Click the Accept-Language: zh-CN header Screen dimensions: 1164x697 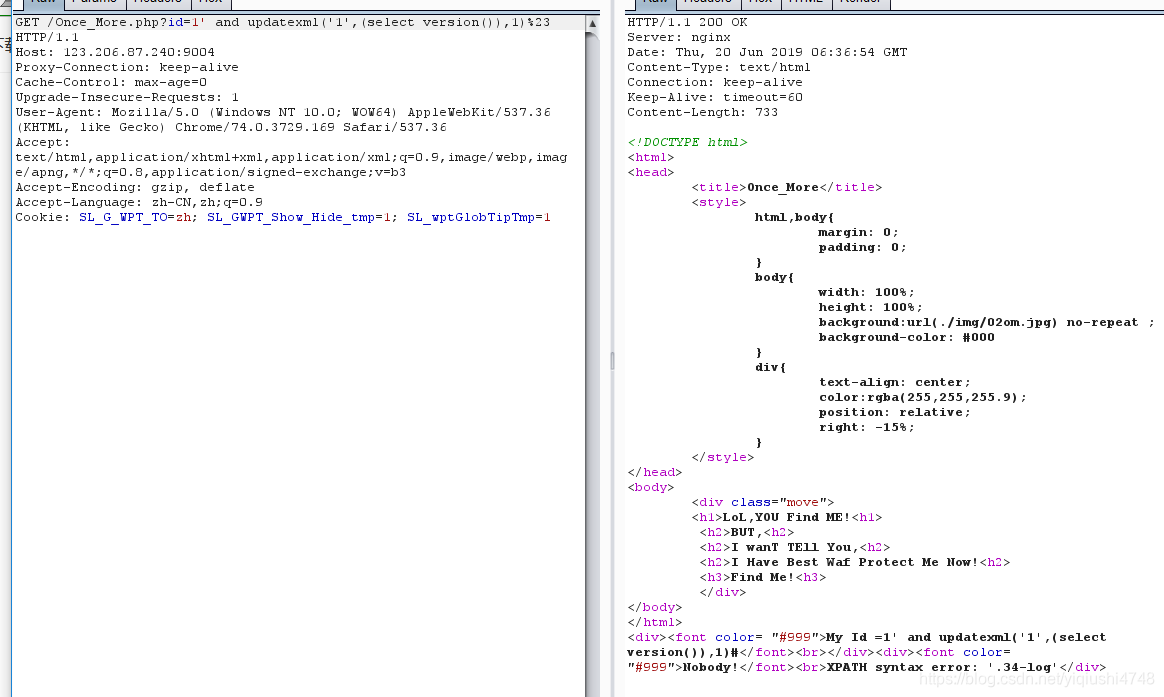point(139,202)
